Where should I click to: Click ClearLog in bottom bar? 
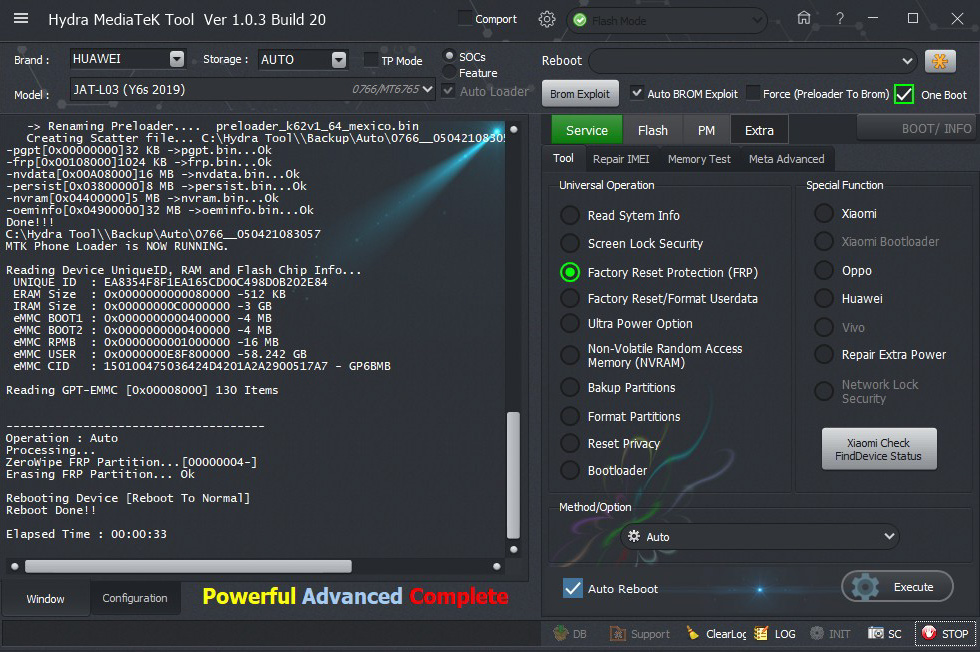[716, 634]
